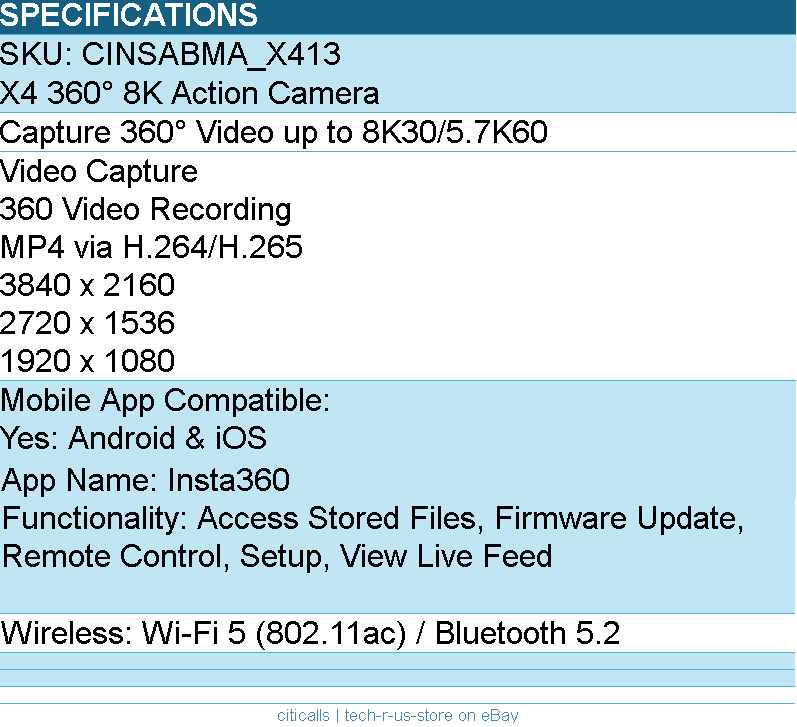
Task: Click the Wireless: Wi-Fi 5 / Bluetooth 5.2 row
Action: [x=398, y=633]
